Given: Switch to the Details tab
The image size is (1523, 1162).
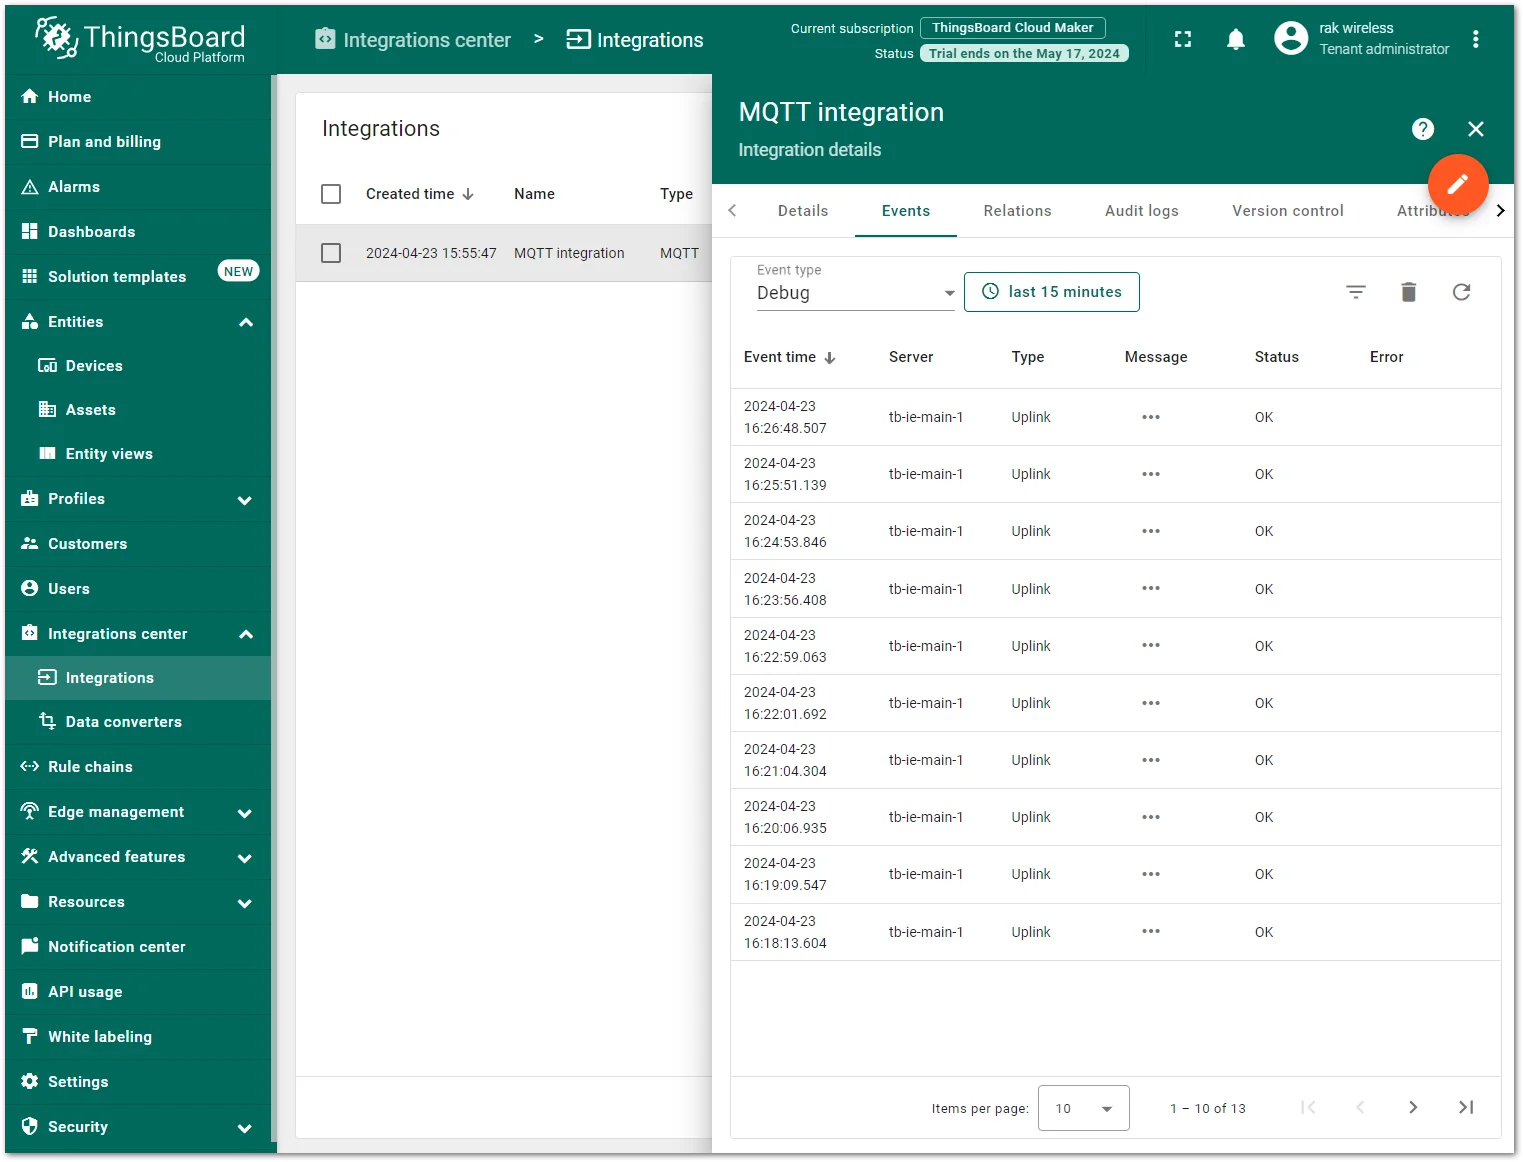Looking at the screenshot, I should 803,211.
